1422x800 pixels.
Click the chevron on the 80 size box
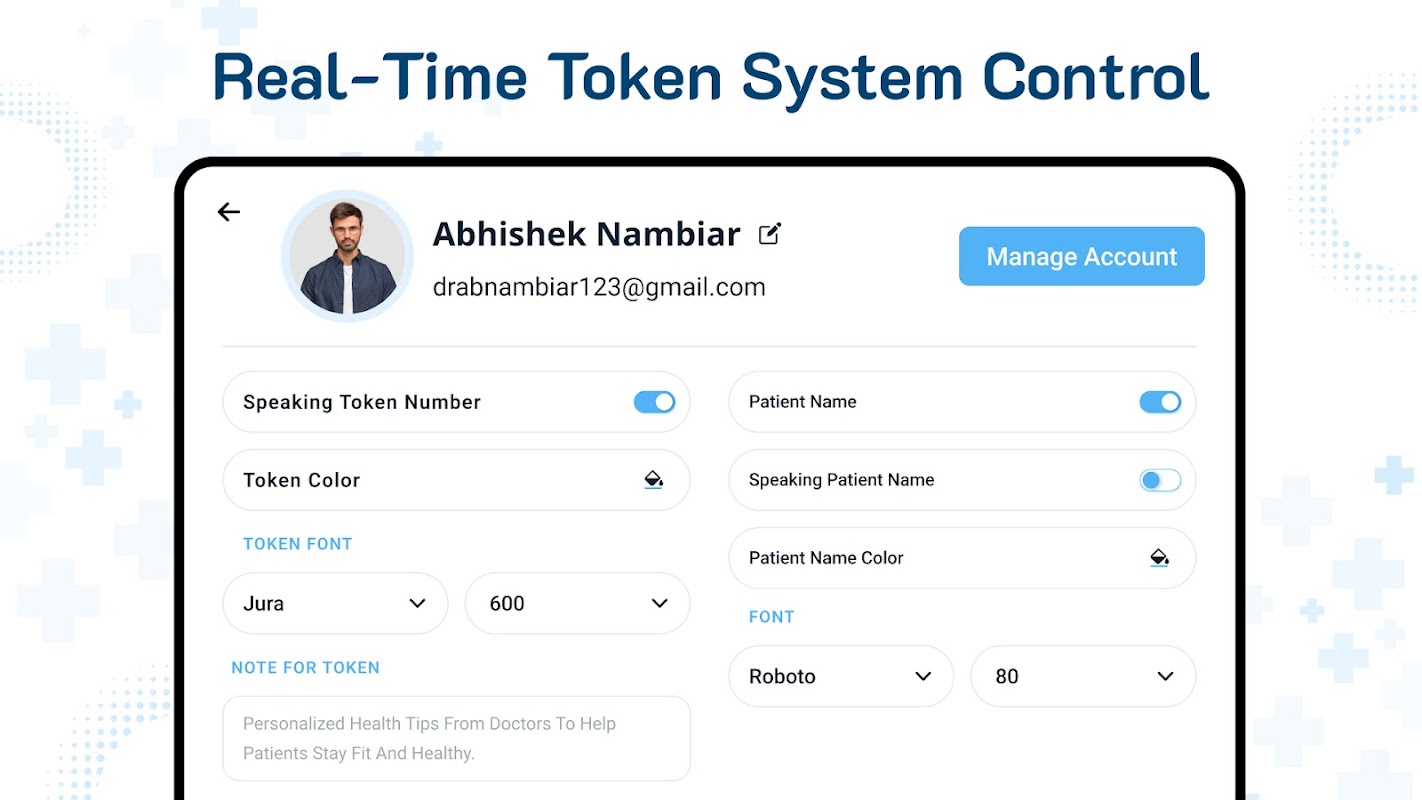point(1165,676)
